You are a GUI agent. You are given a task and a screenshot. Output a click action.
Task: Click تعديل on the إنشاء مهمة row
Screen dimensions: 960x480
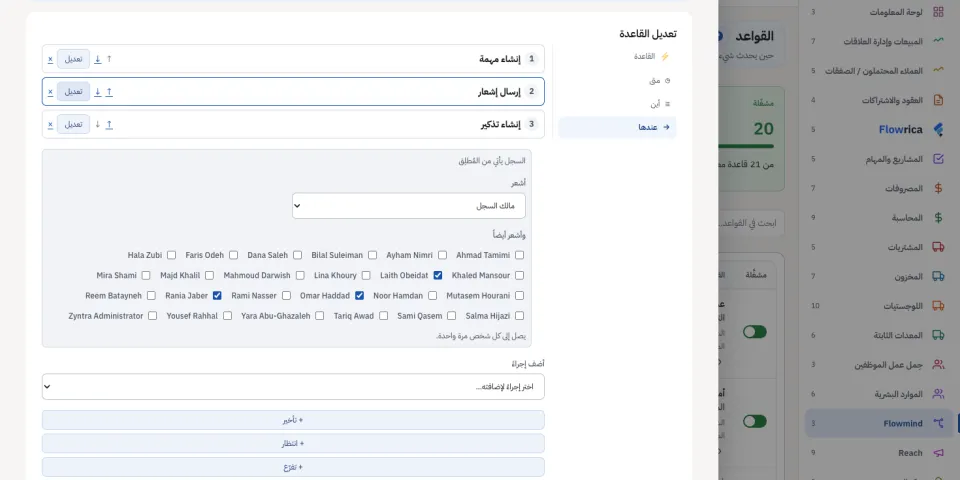(x=73, y=59)
